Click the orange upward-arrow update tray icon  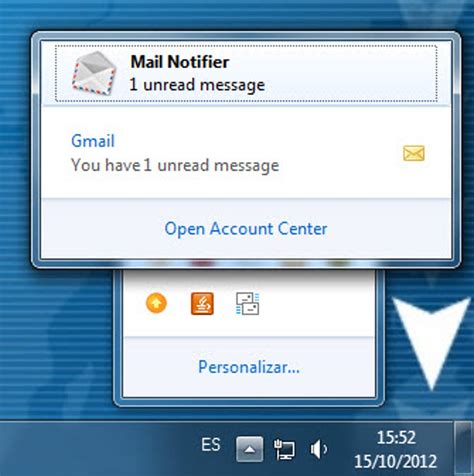click(156, 303)
